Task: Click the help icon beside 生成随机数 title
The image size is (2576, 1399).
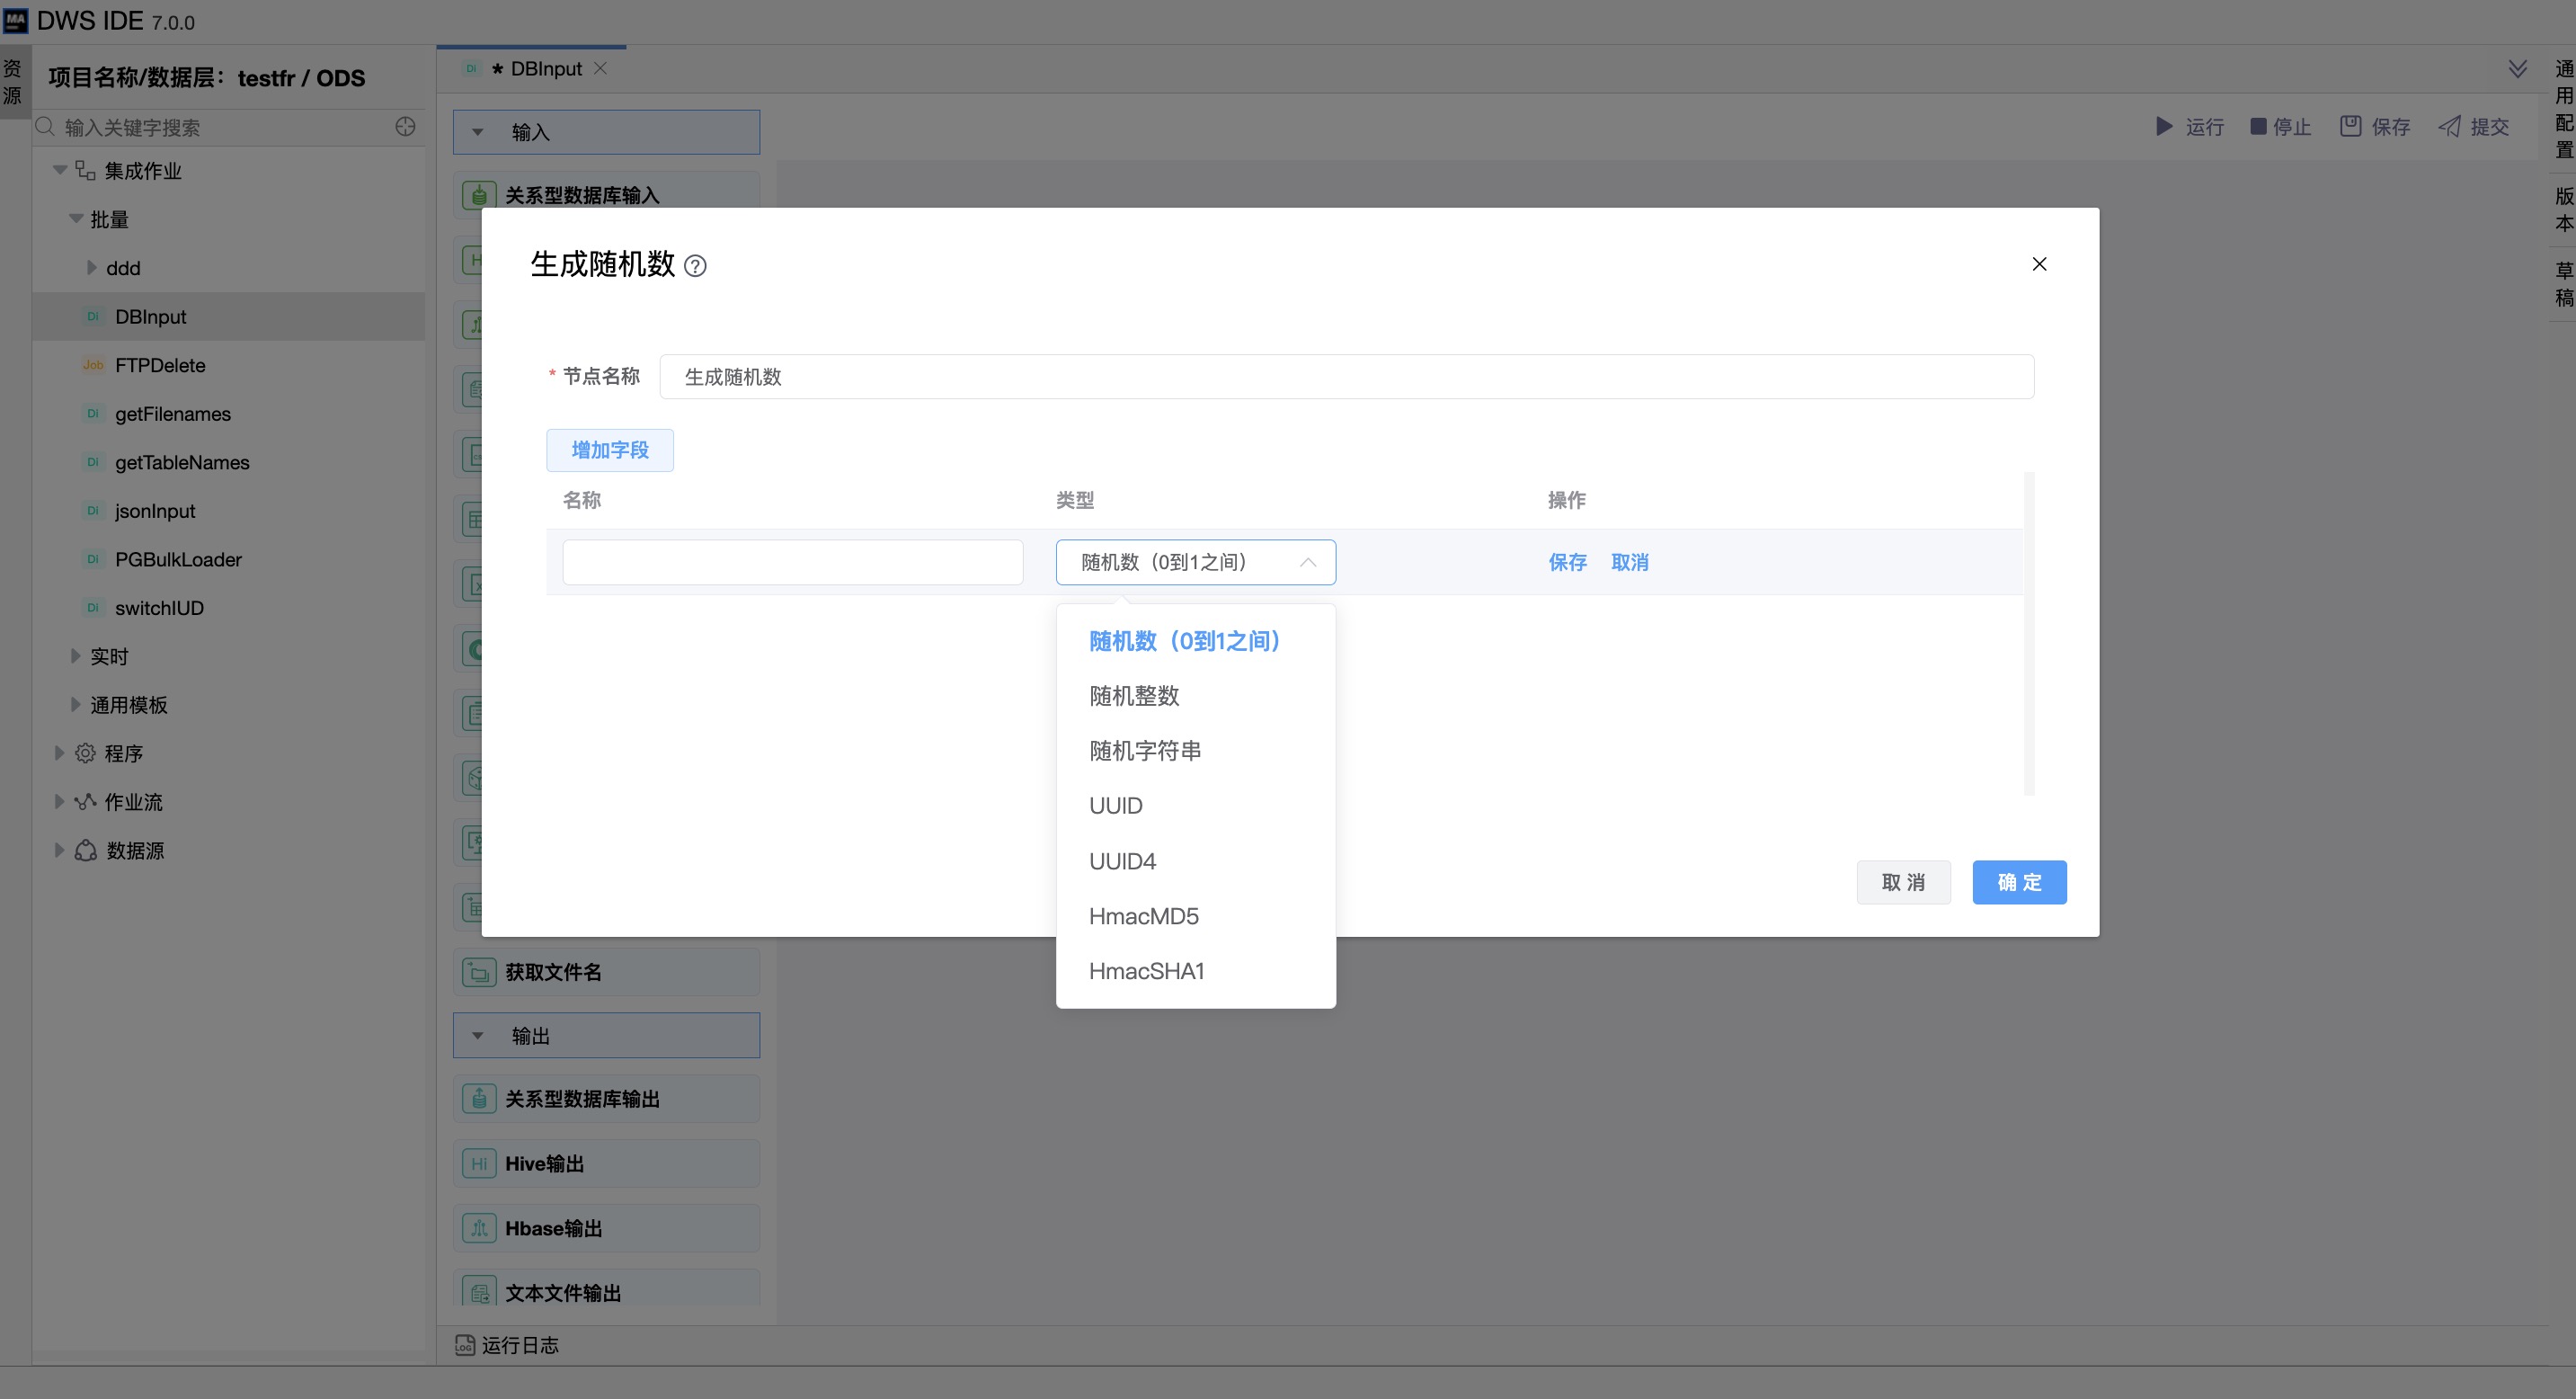Action: pyautogui.click(x=695, y=266)
